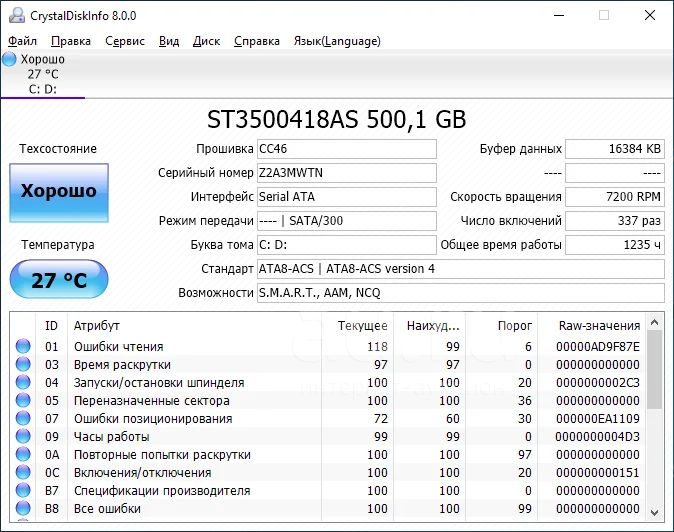
Task: Click the CrystalDiskInfo app icon in title bar
Action: point(17,15)
